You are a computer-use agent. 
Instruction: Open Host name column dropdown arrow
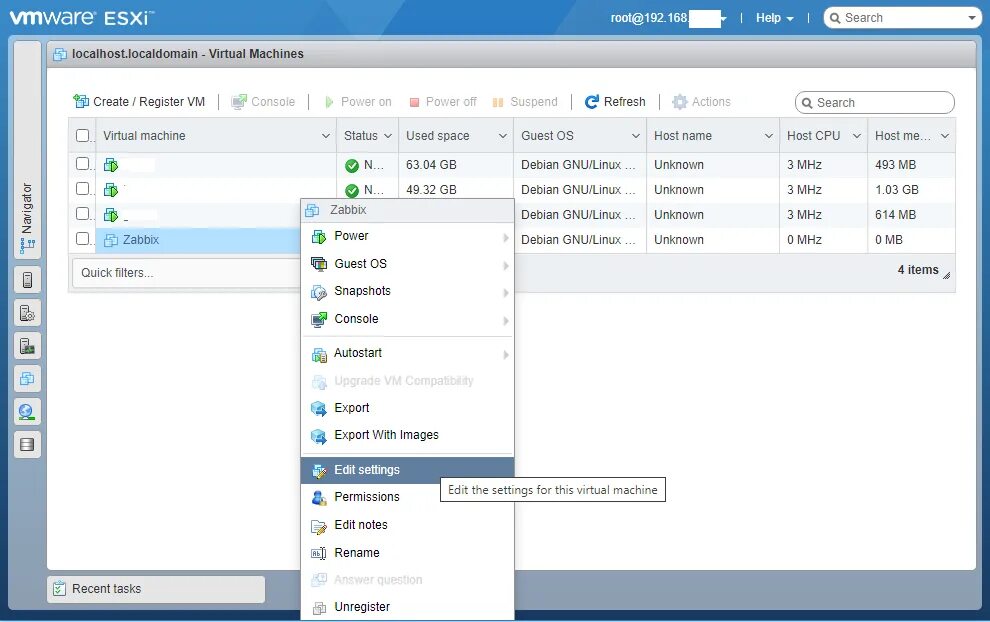pos(768,136)
